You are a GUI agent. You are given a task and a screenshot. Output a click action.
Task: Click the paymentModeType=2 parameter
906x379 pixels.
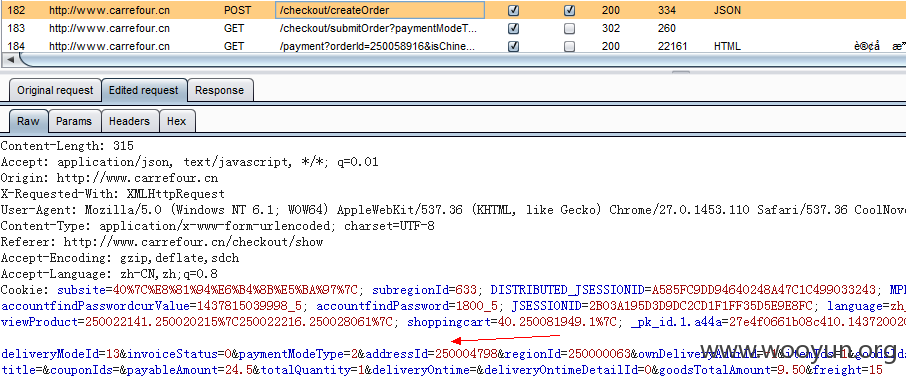pyautogui.click(x=299, y=354)
